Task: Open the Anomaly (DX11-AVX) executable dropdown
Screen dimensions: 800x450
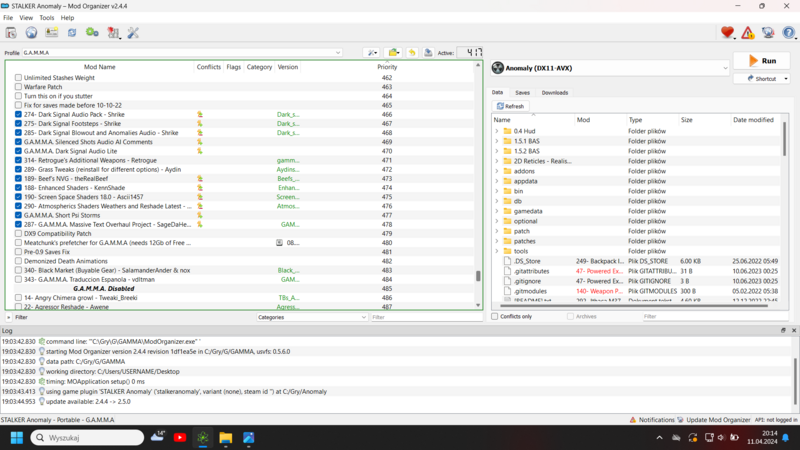Action: 609,68
